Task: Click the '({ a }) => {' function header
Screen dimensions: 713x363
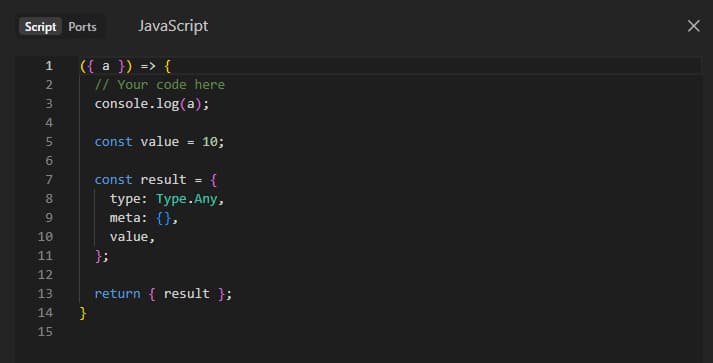Action: click(126, 66)
